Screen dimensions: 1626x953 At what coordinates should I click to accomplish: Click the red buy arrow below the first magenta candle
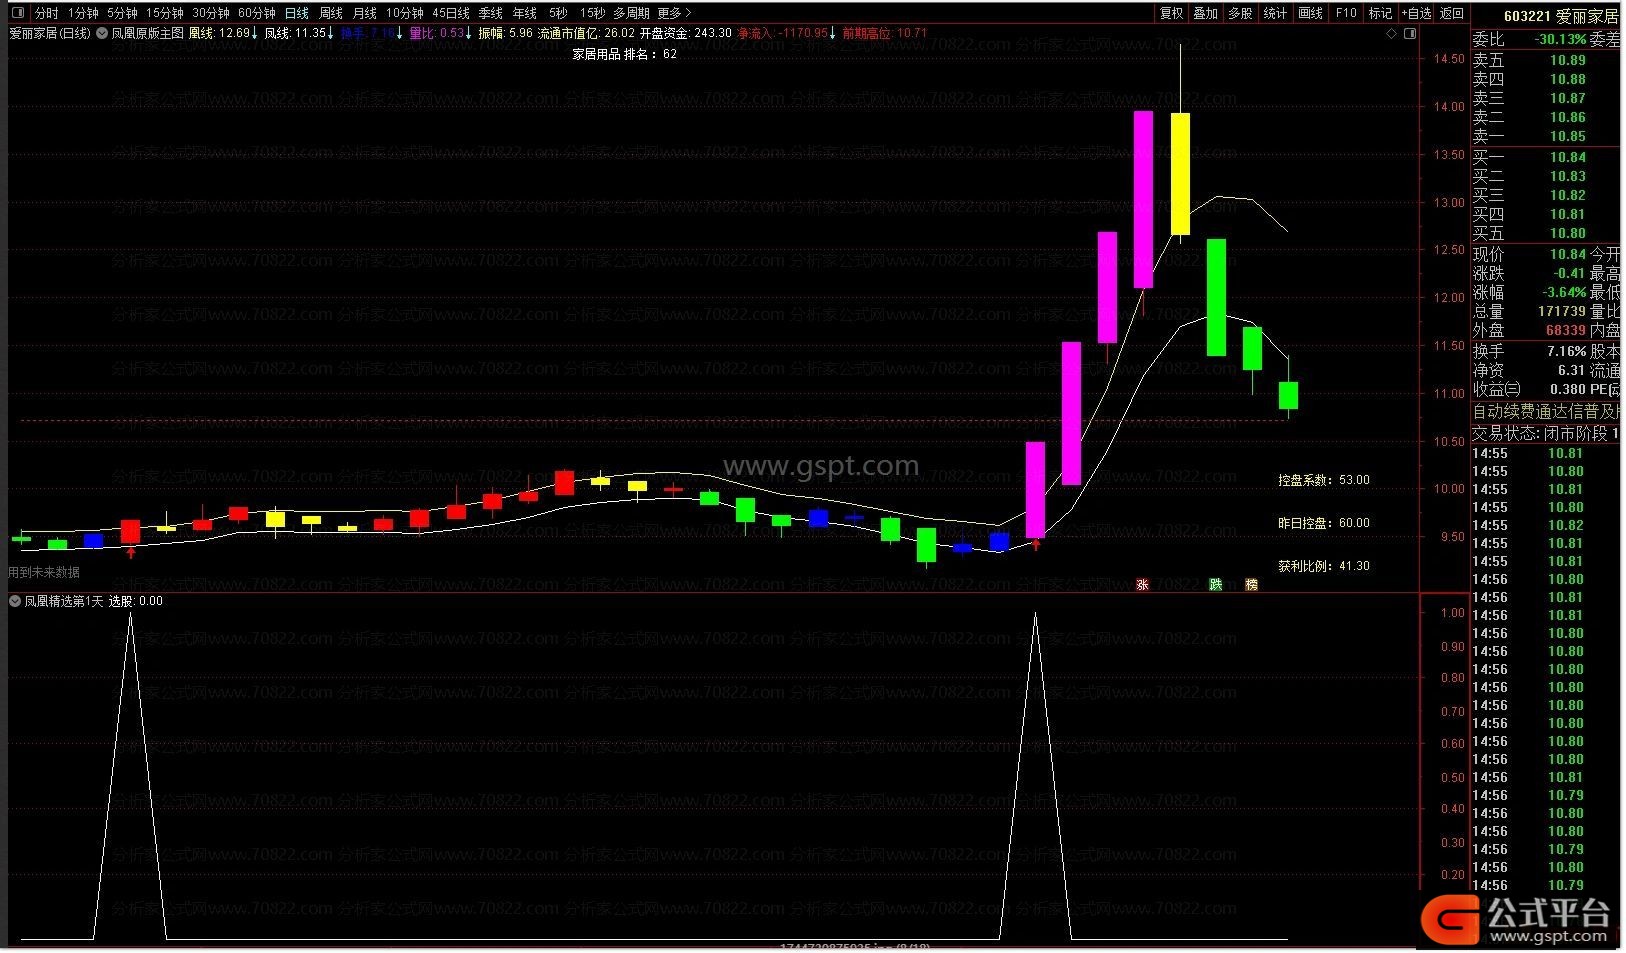(x=1036, y=544)
